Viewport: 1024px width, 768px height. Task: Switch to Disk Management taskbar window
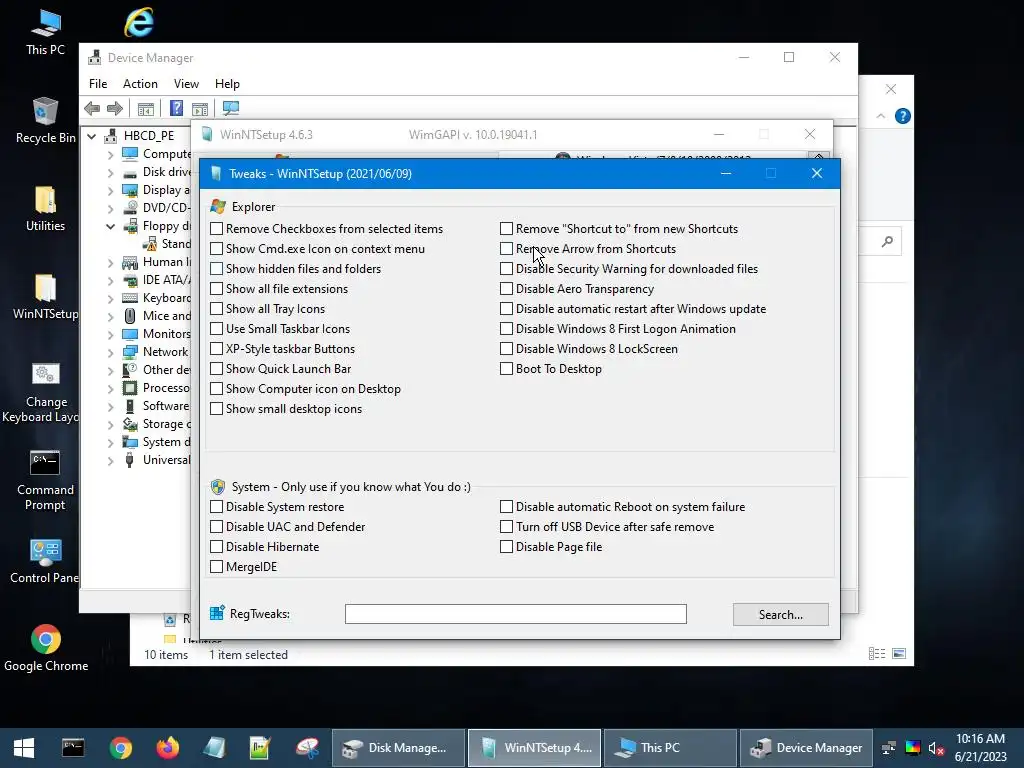399,748
